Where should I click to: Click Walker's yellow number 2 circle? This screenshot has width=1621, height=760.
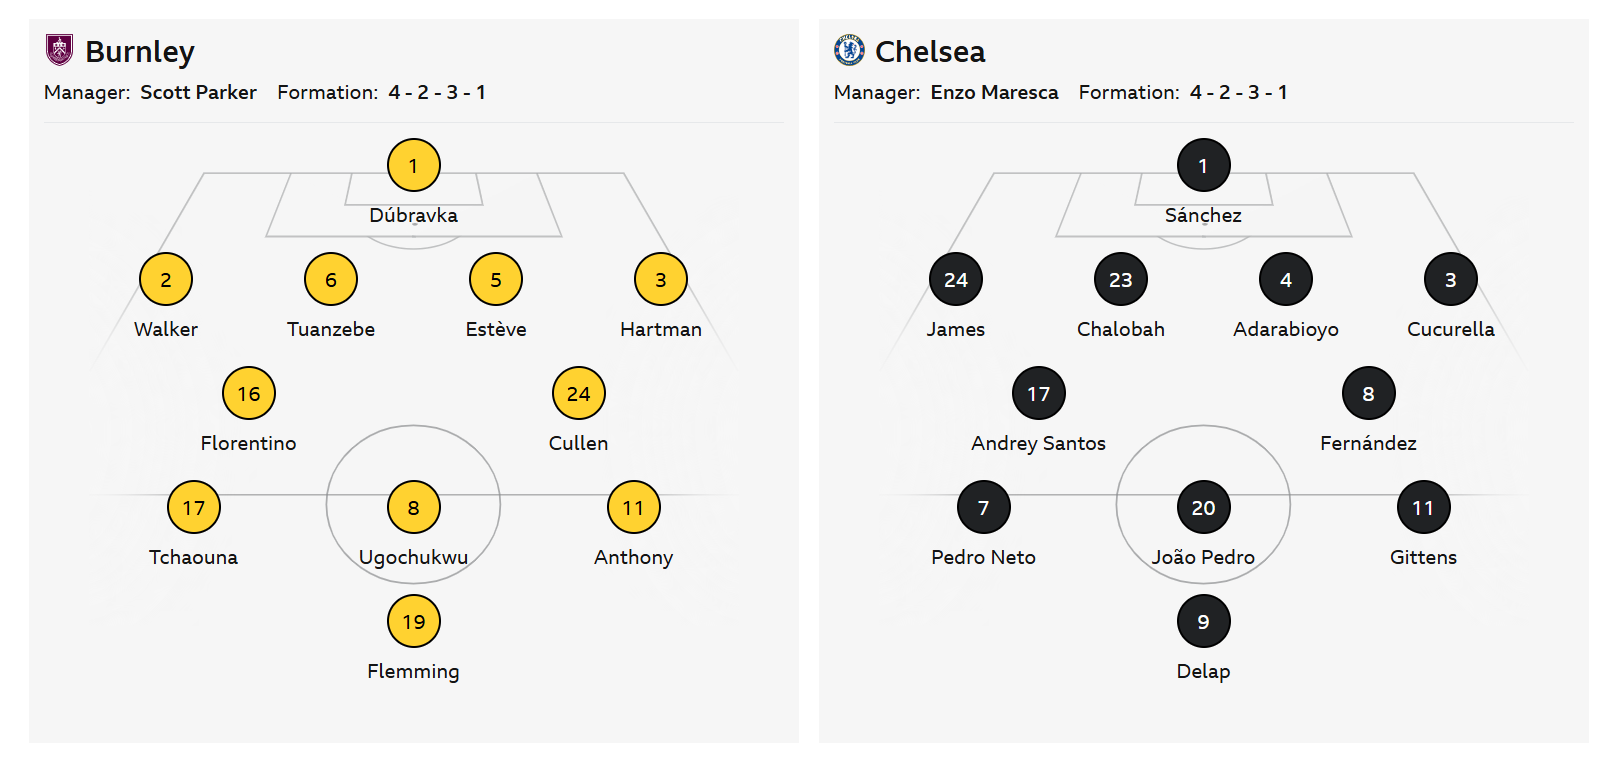pyautogui.click(x=166, y=279)
